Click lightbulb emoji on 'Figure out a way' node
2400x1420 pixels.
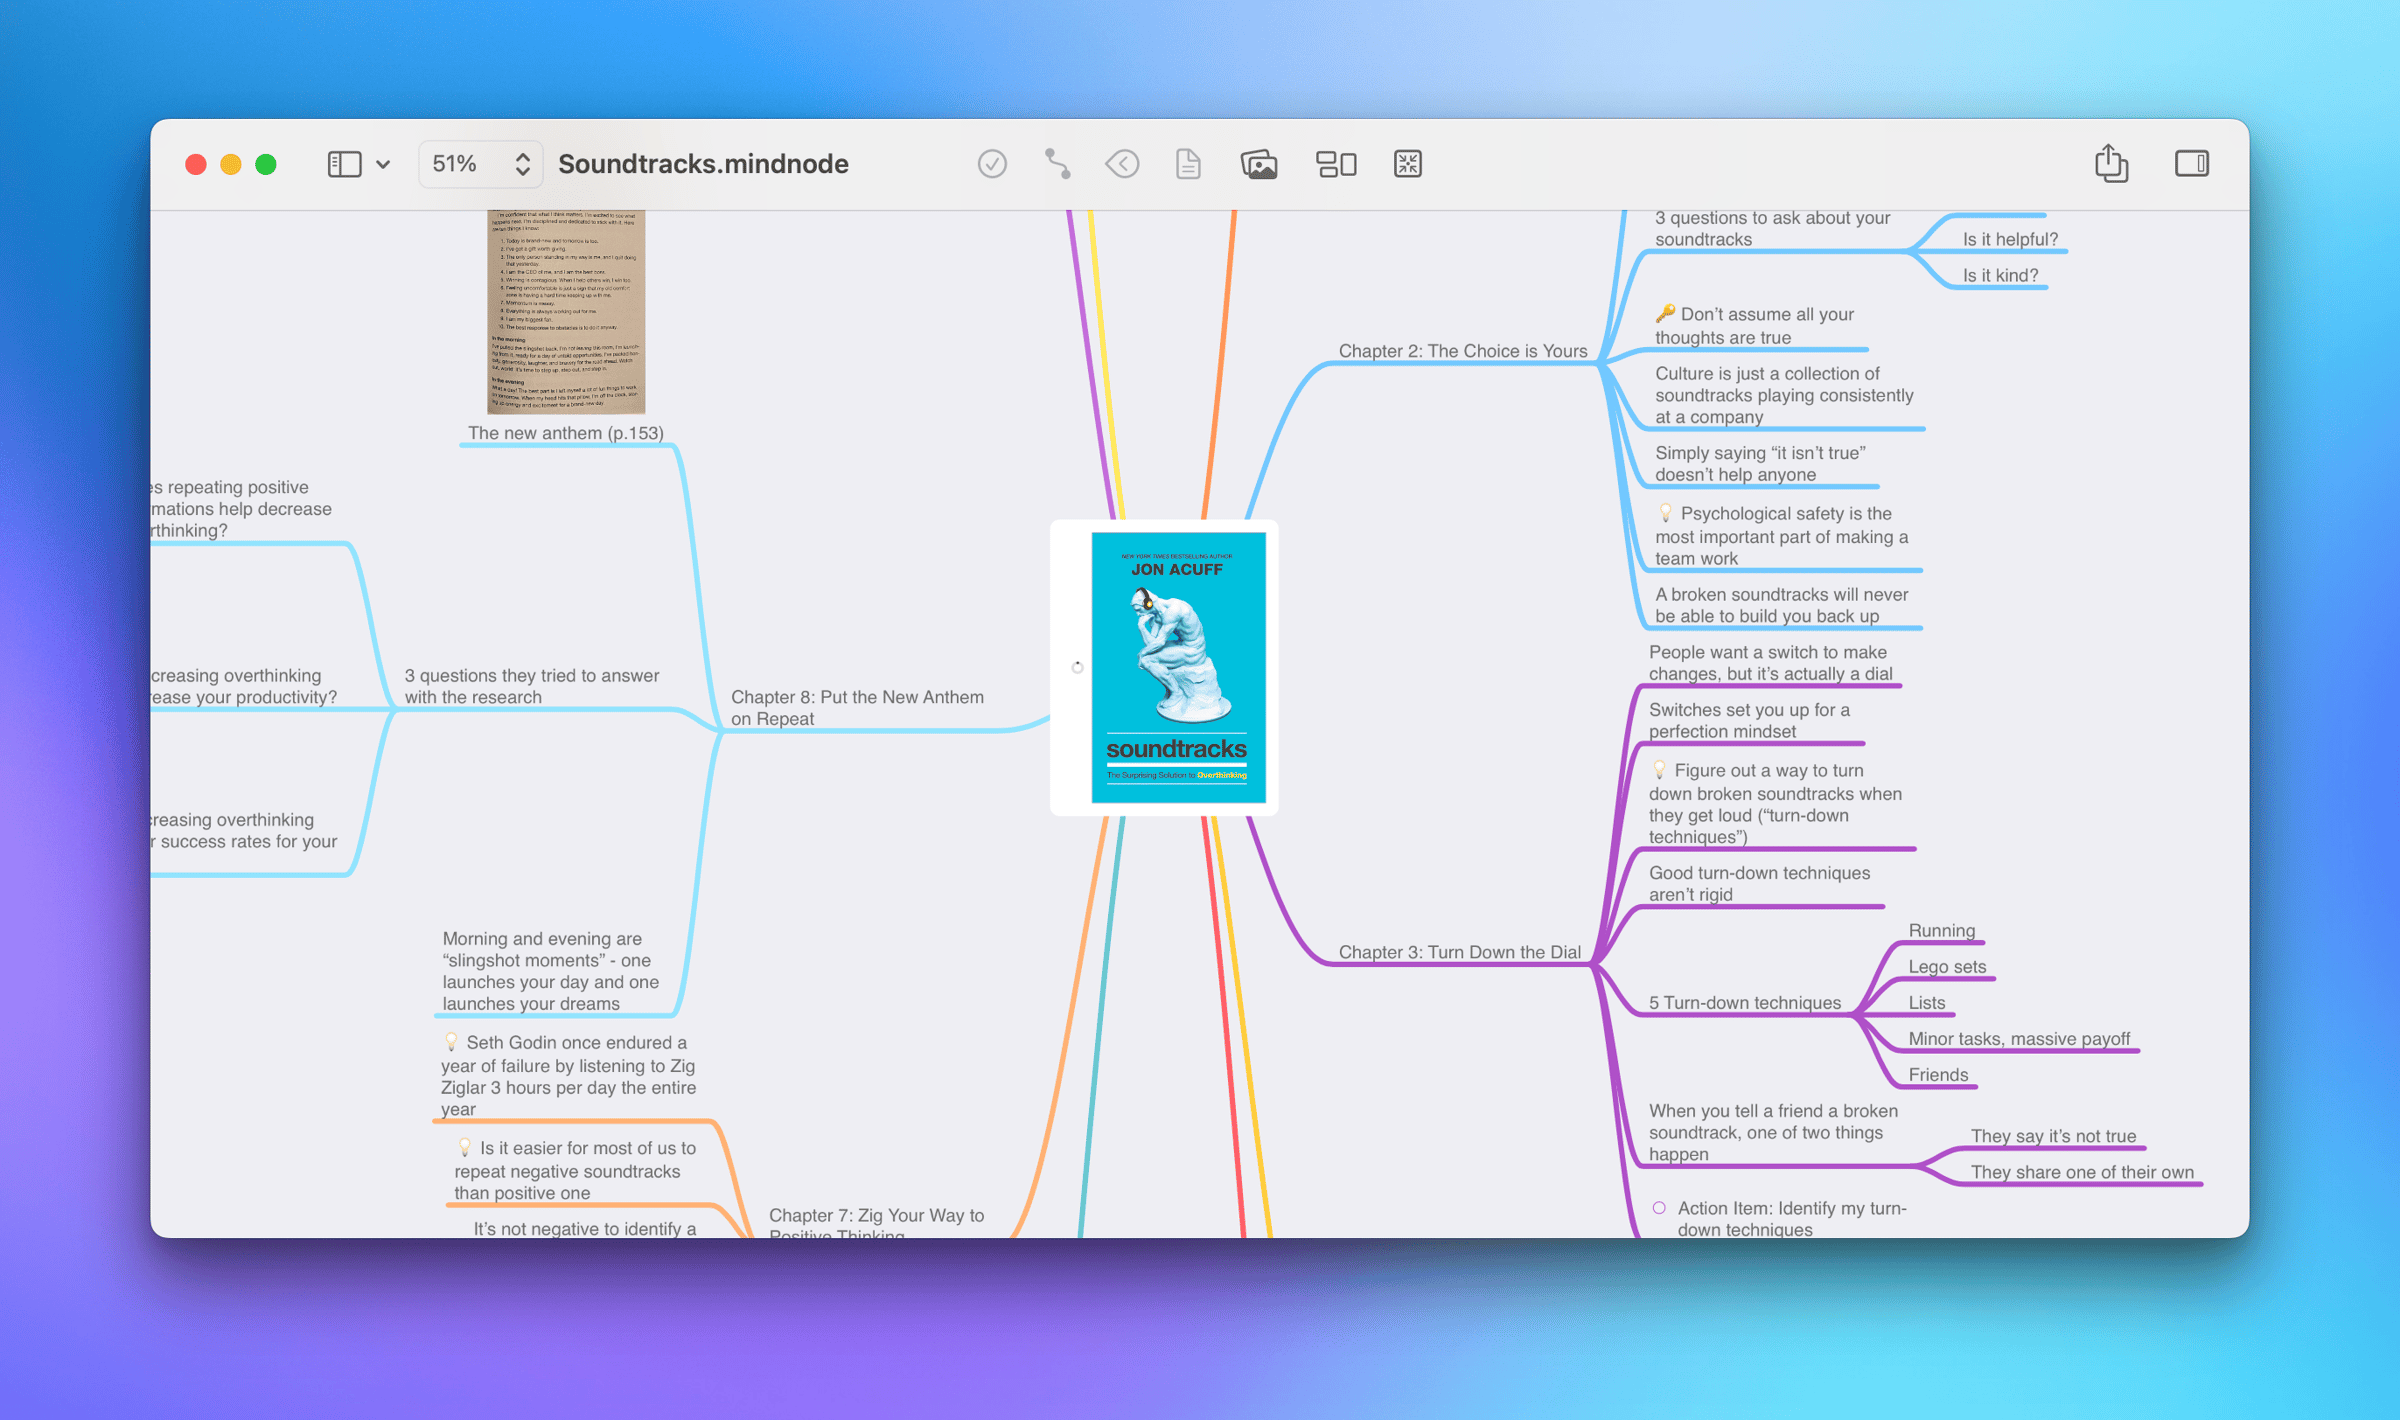pos(1659,769)
